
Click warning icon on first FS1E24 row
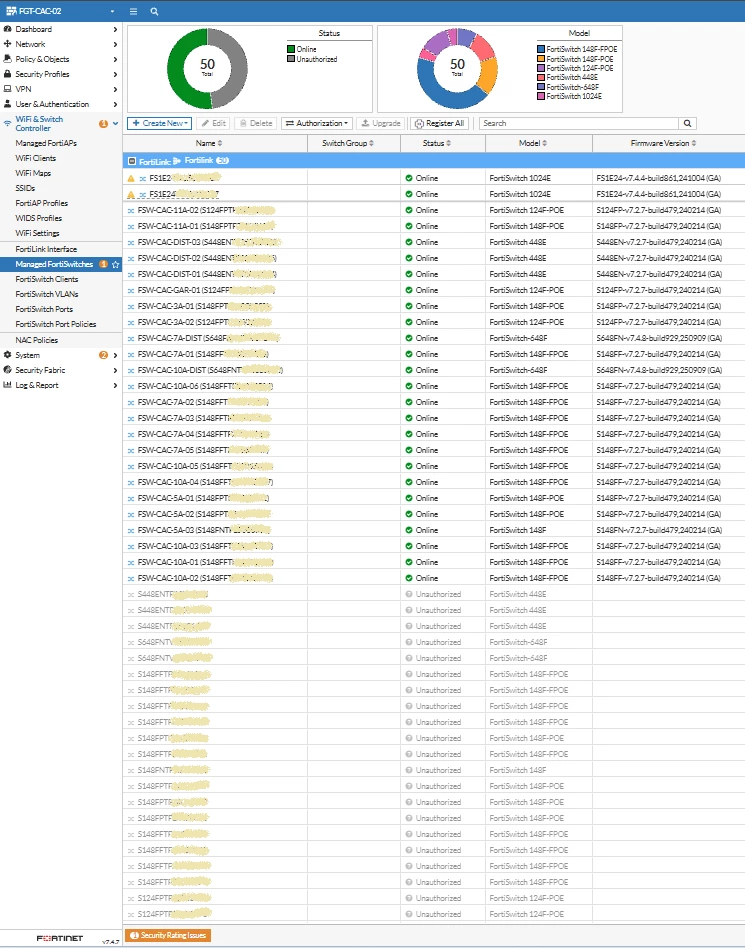(131, 179)
